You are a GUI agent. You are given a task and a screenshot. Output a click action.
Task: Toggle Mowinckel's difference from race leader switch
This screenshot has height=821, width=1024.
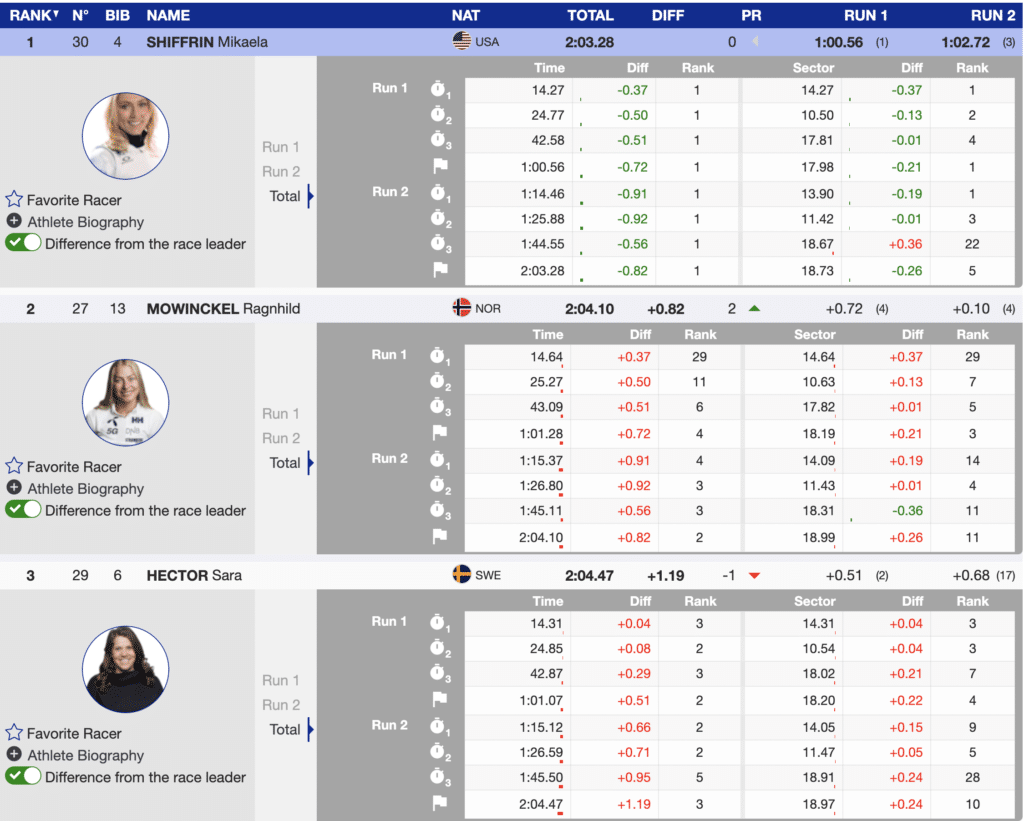point(23,510)
